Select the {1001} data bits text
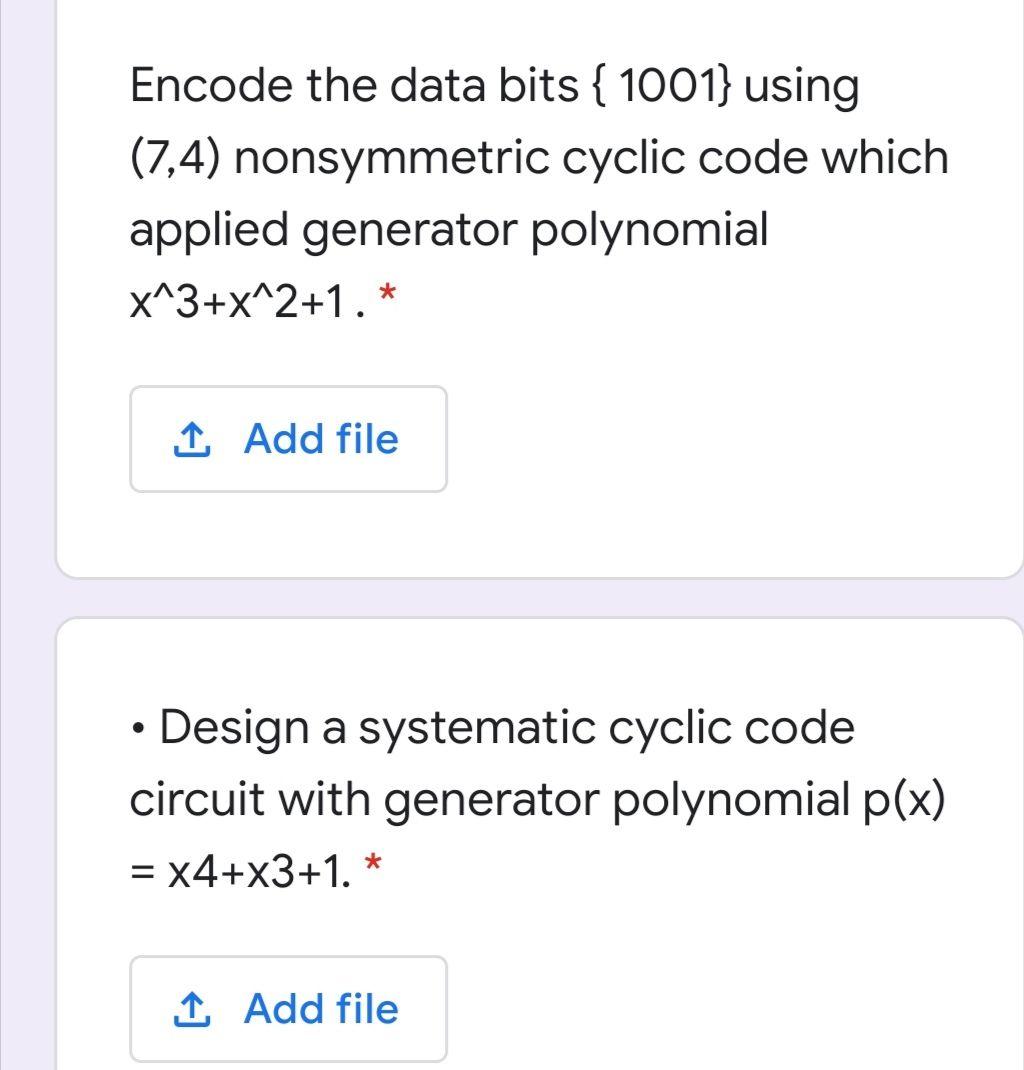This screenshot has height=1070, width=1024. [x=662, y=87]
